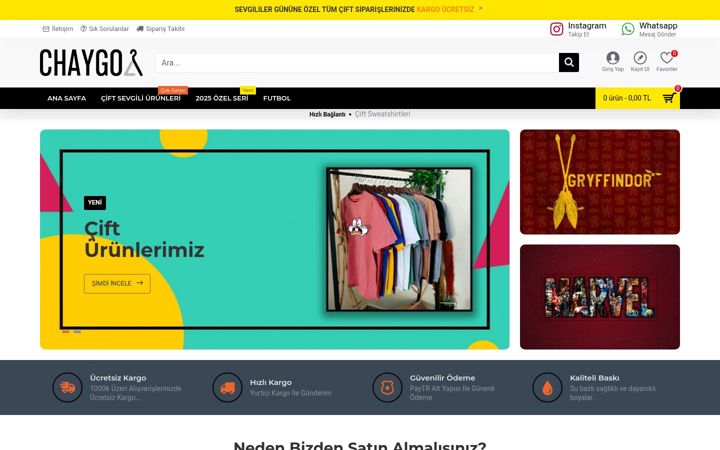The height and width of the screenshot is (450, 720).
Task: Follow the Instagram Takip Et text link
Action: pos(578,34)
